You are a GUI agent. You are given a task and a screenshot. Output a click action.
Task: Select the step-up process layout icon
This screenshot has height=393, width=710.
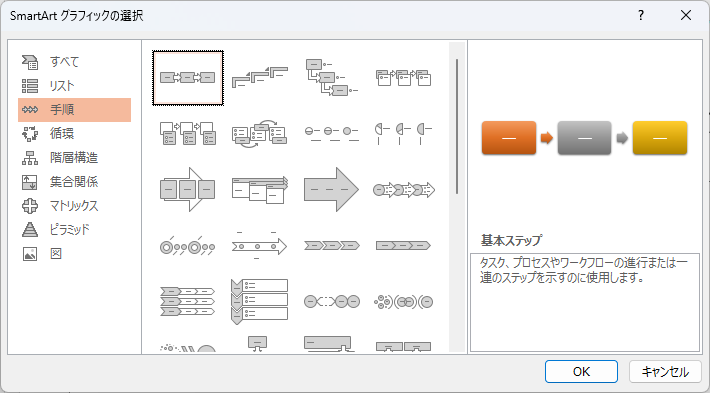coord(259,78)
